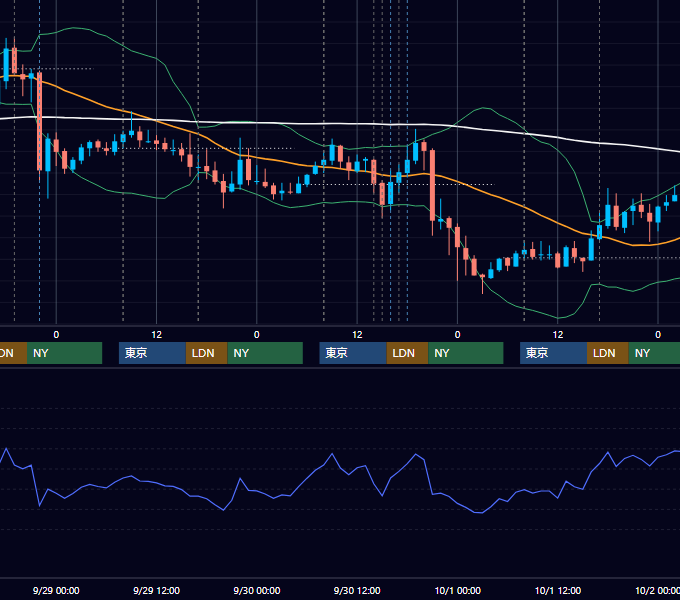Click the 9/29 12:00 date label
Image resolution: width=680 pixels, height=600 pixels.
click(x=156, y=590)
